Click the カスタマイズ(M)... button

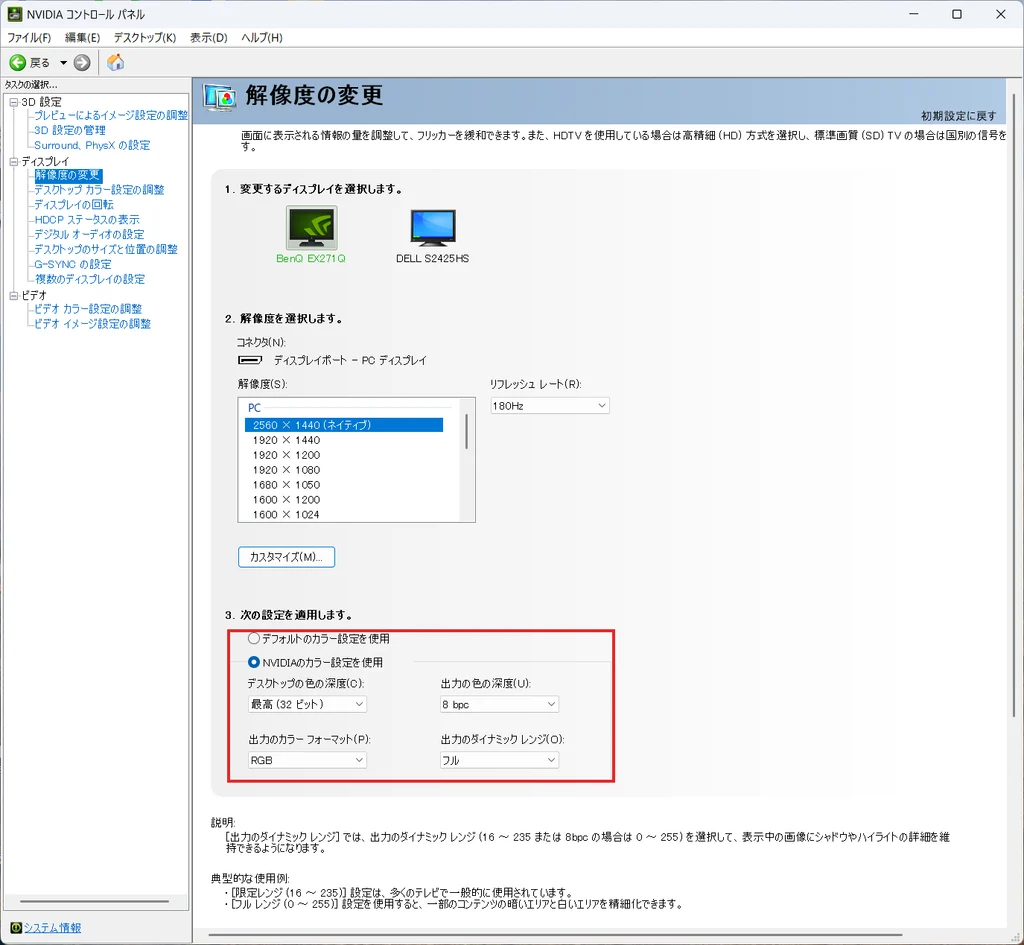[x=287, y=557]
